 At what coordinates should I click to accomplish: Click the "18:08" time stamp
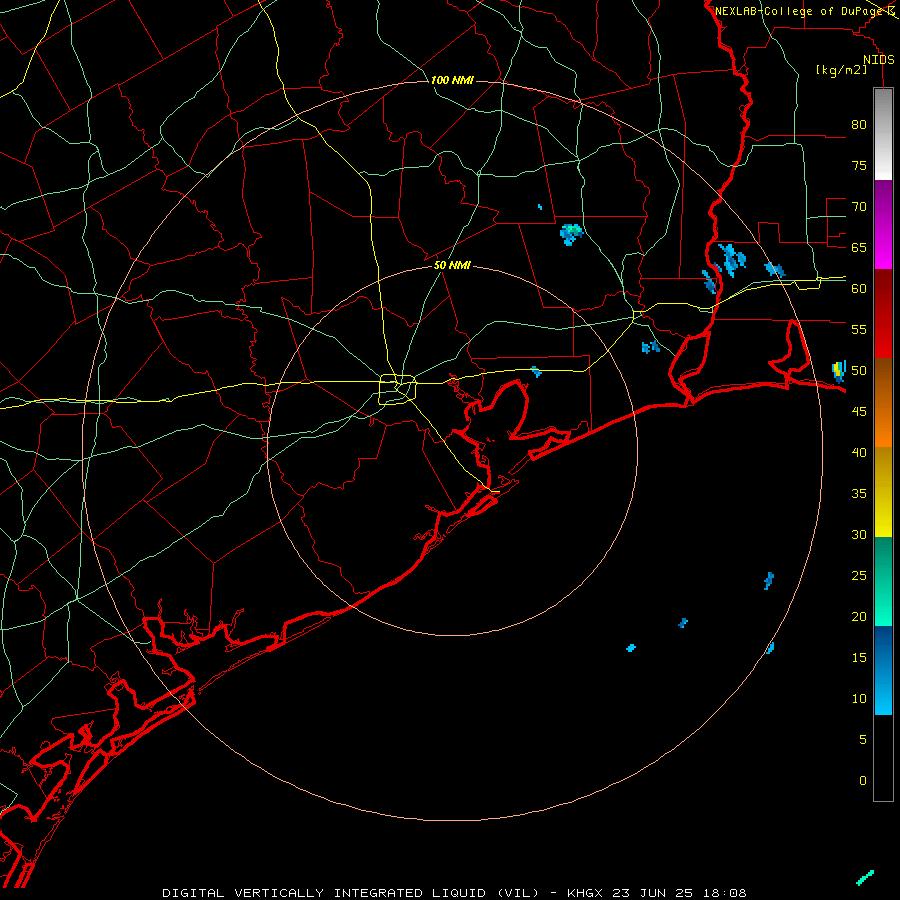tap(726, 893)
